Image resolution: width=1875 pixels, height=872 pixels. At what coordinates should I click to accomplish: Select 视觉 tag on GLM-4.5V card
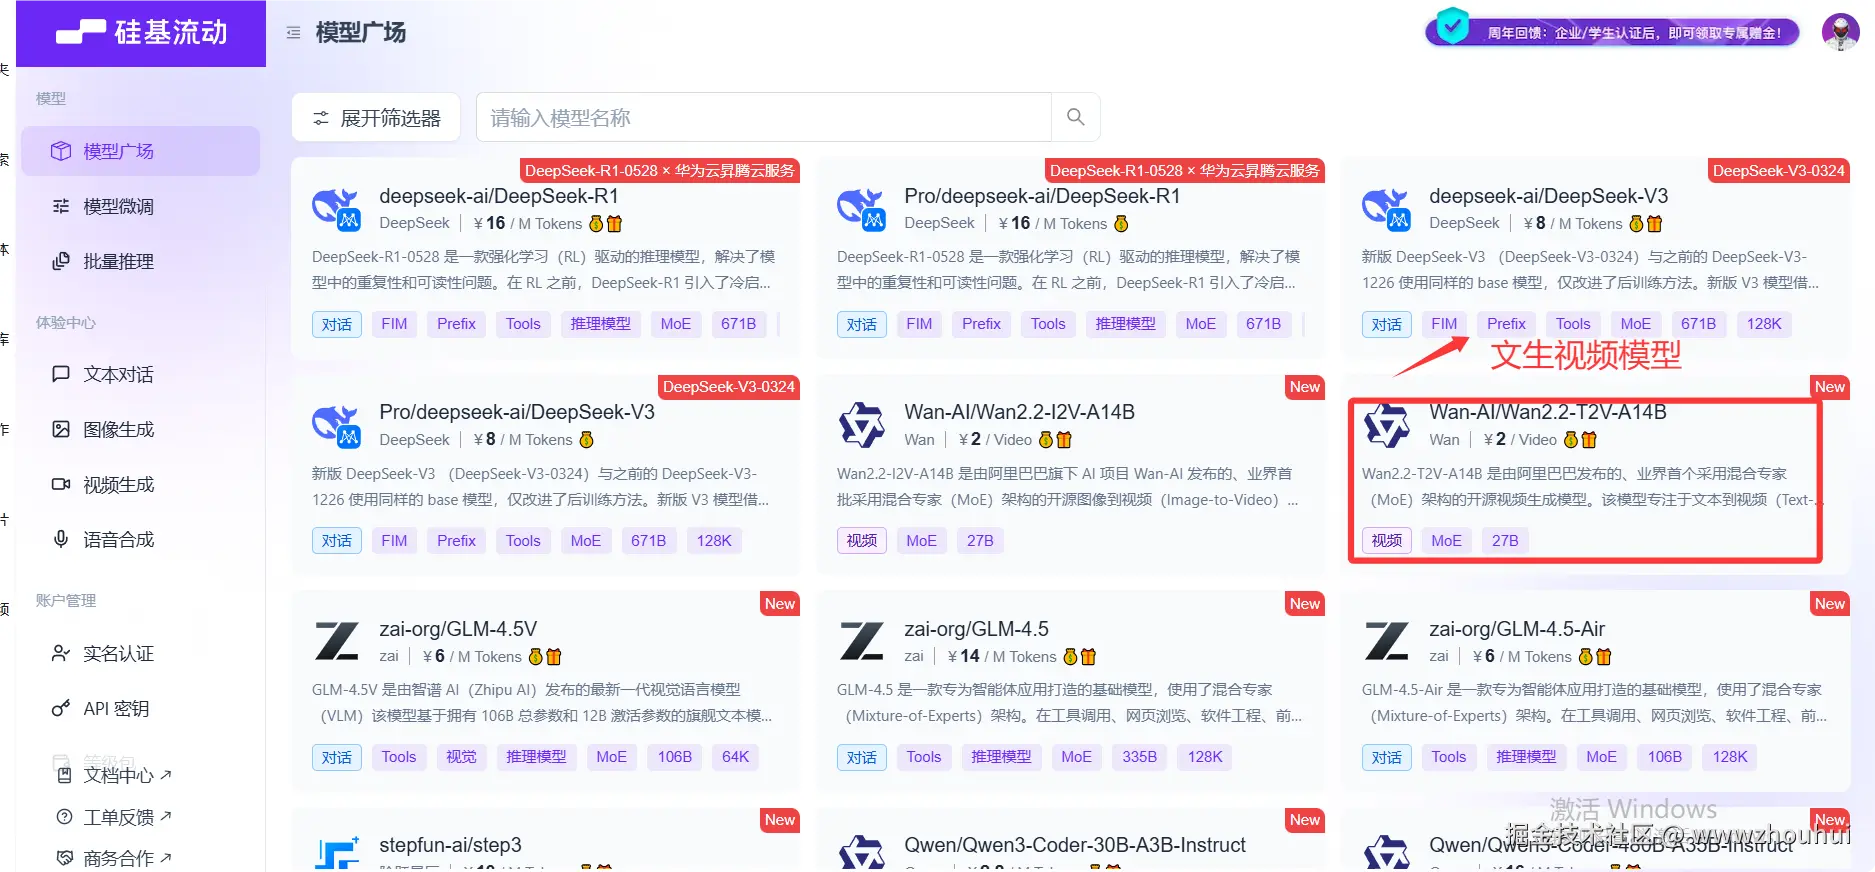pos(461,757)
